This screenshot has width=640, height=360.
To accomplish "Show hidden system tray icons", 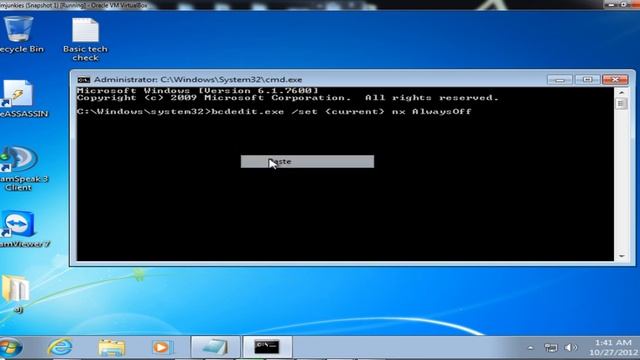I will tap(530, 348).
